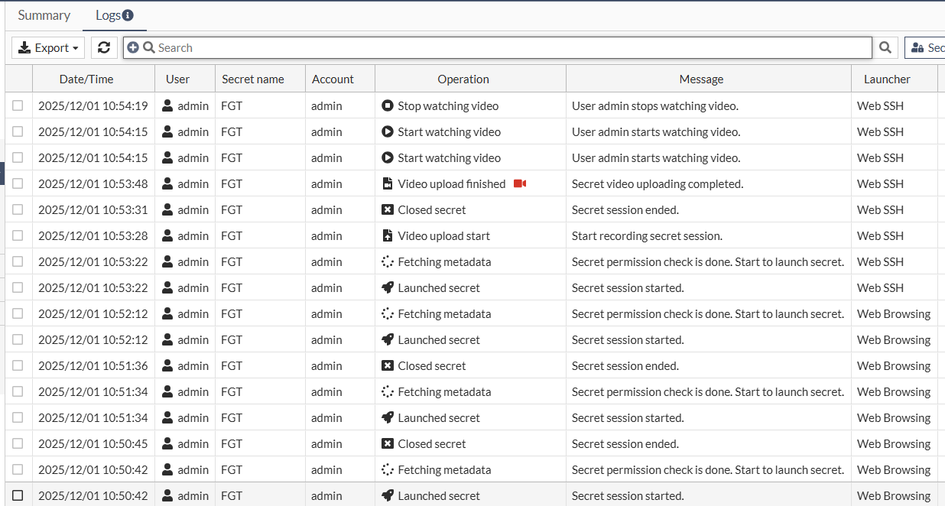Click the add filter plus icon in search
The width and height of the screenshot is (945, 506).
coord(133,48)
